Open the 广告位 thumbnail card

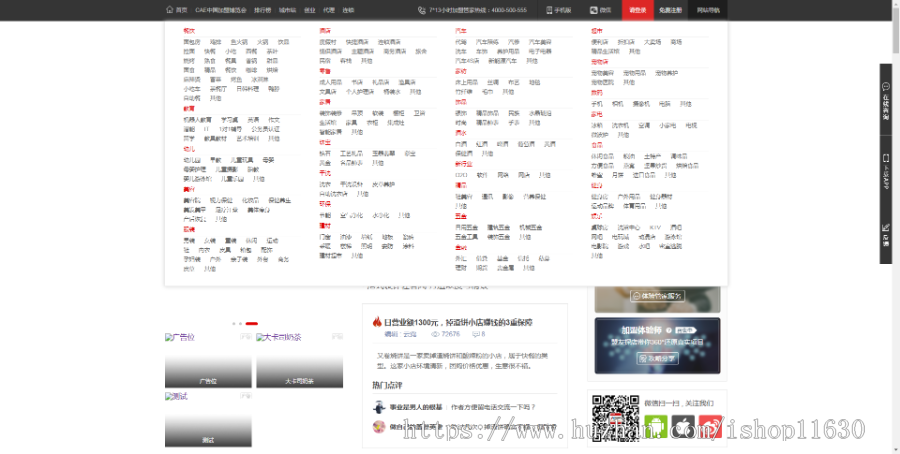click(208, 360)
